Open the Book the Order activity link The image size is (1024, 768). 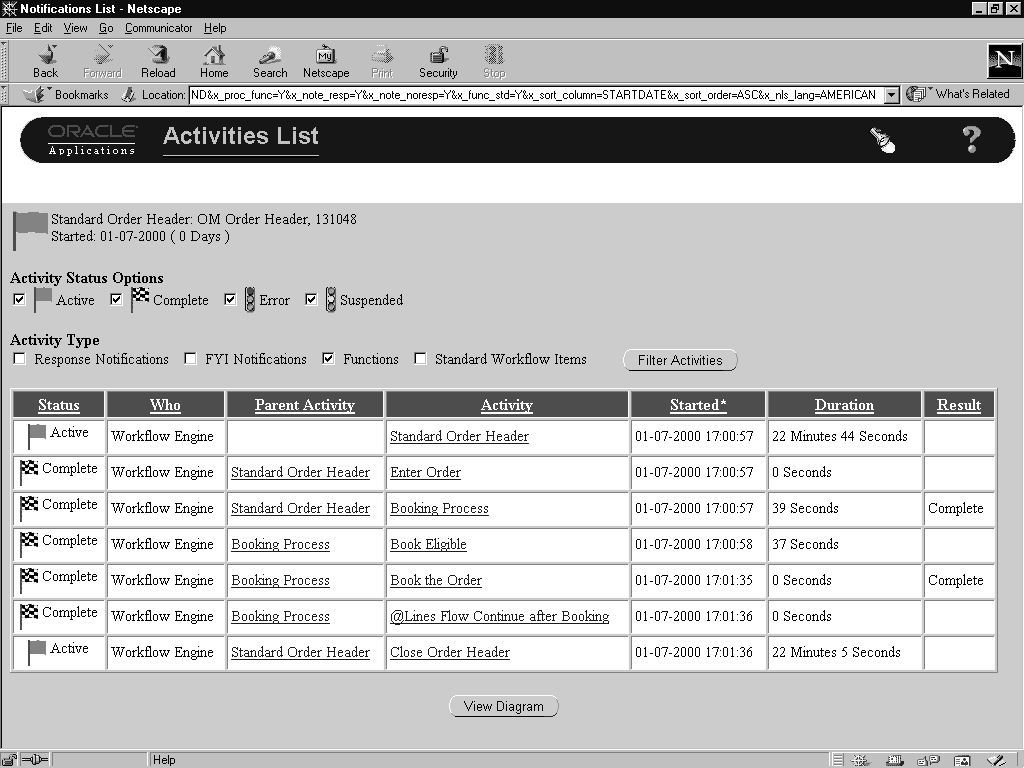click(436, 580)
